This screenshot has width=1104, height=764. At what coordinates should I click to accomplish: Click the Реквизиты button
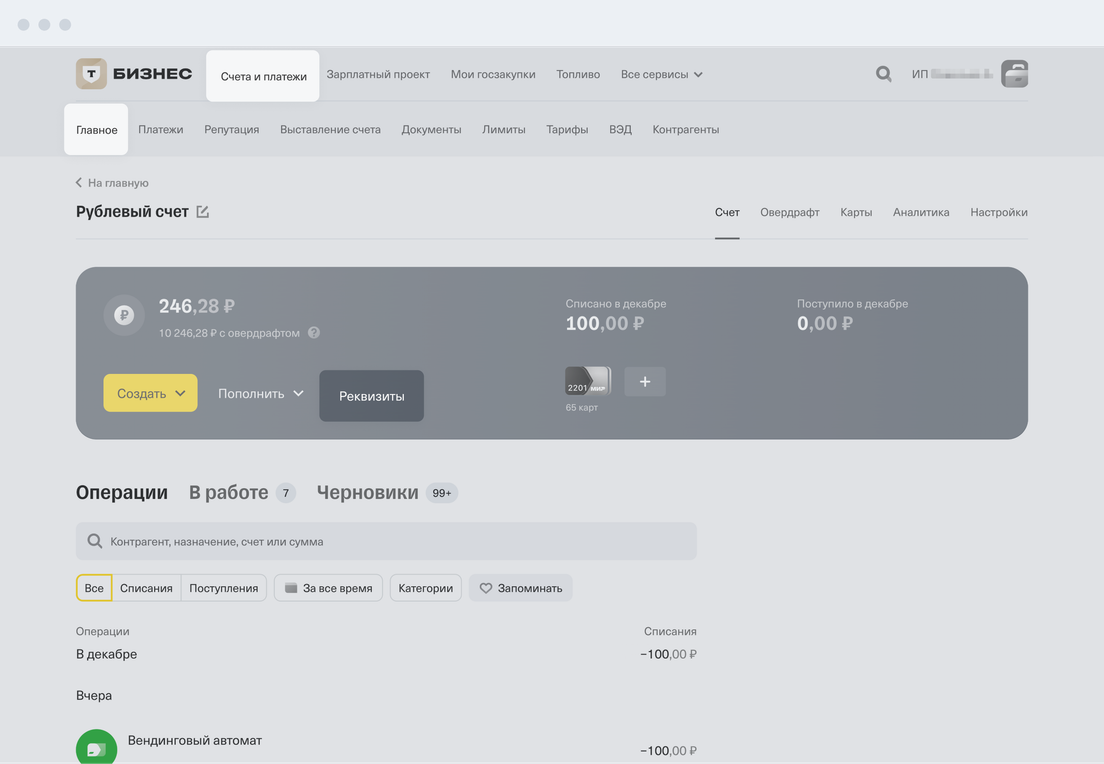click(x=371, y=396)
